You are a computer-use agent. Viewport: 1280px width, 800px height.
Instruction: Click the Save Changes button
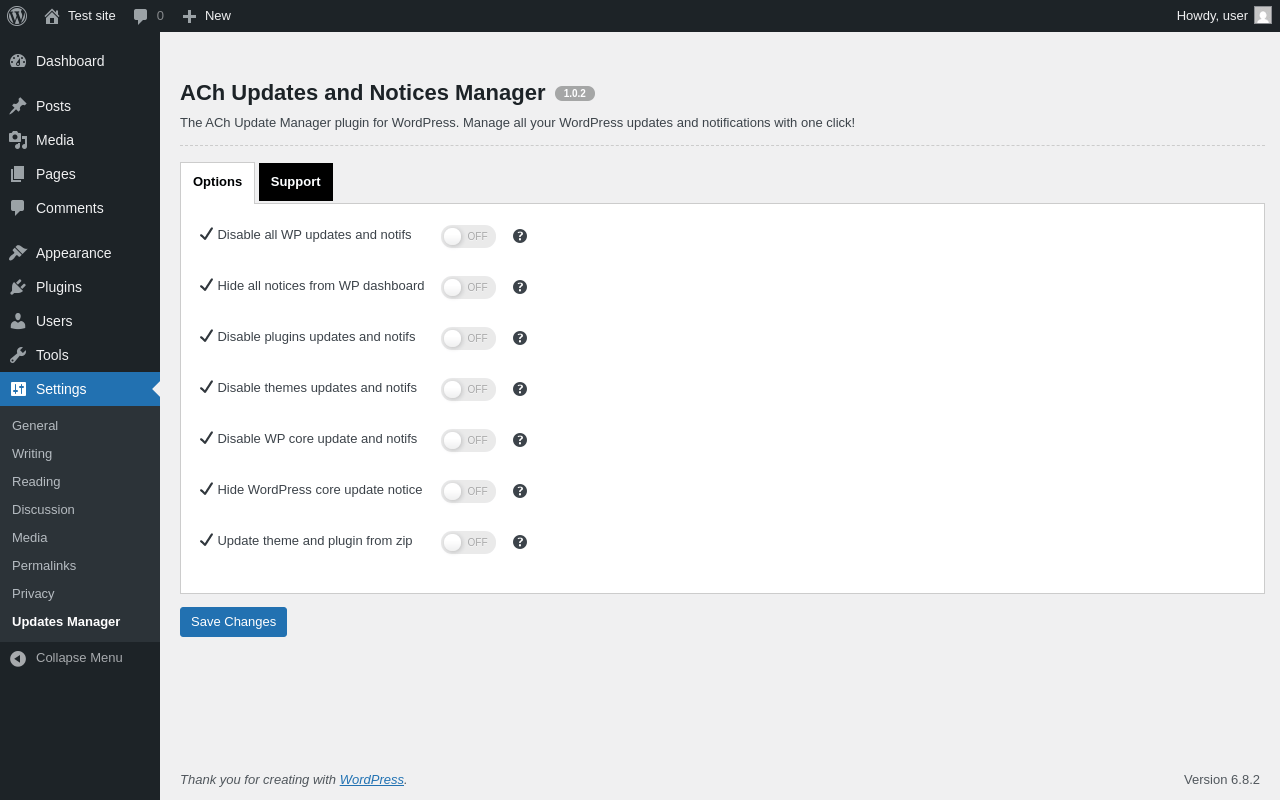click(233, 622)
